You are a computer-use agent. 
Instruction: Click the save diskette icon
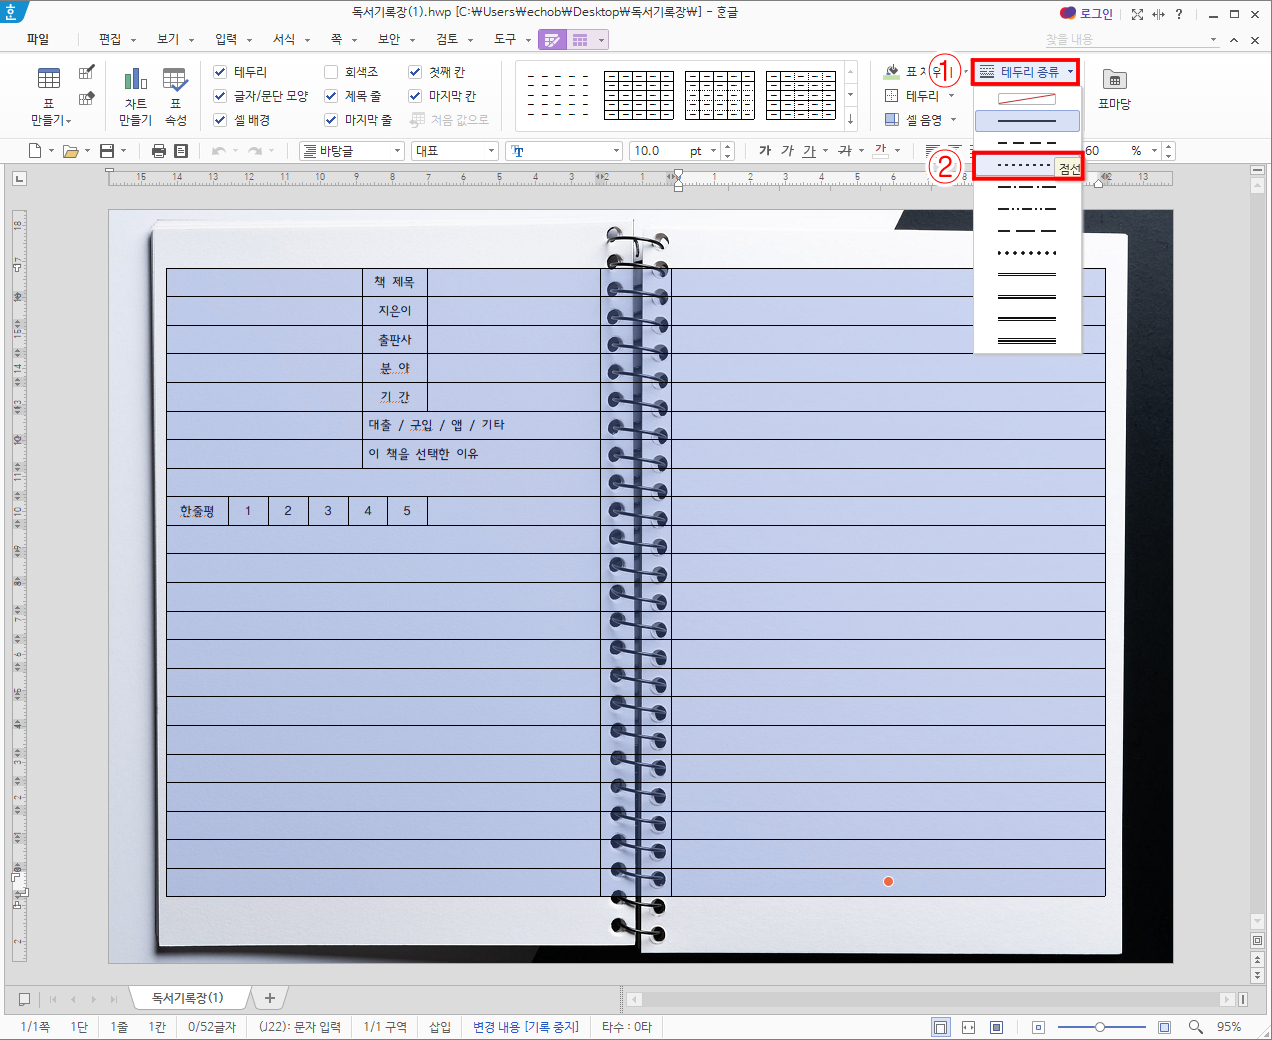[107, 151]
